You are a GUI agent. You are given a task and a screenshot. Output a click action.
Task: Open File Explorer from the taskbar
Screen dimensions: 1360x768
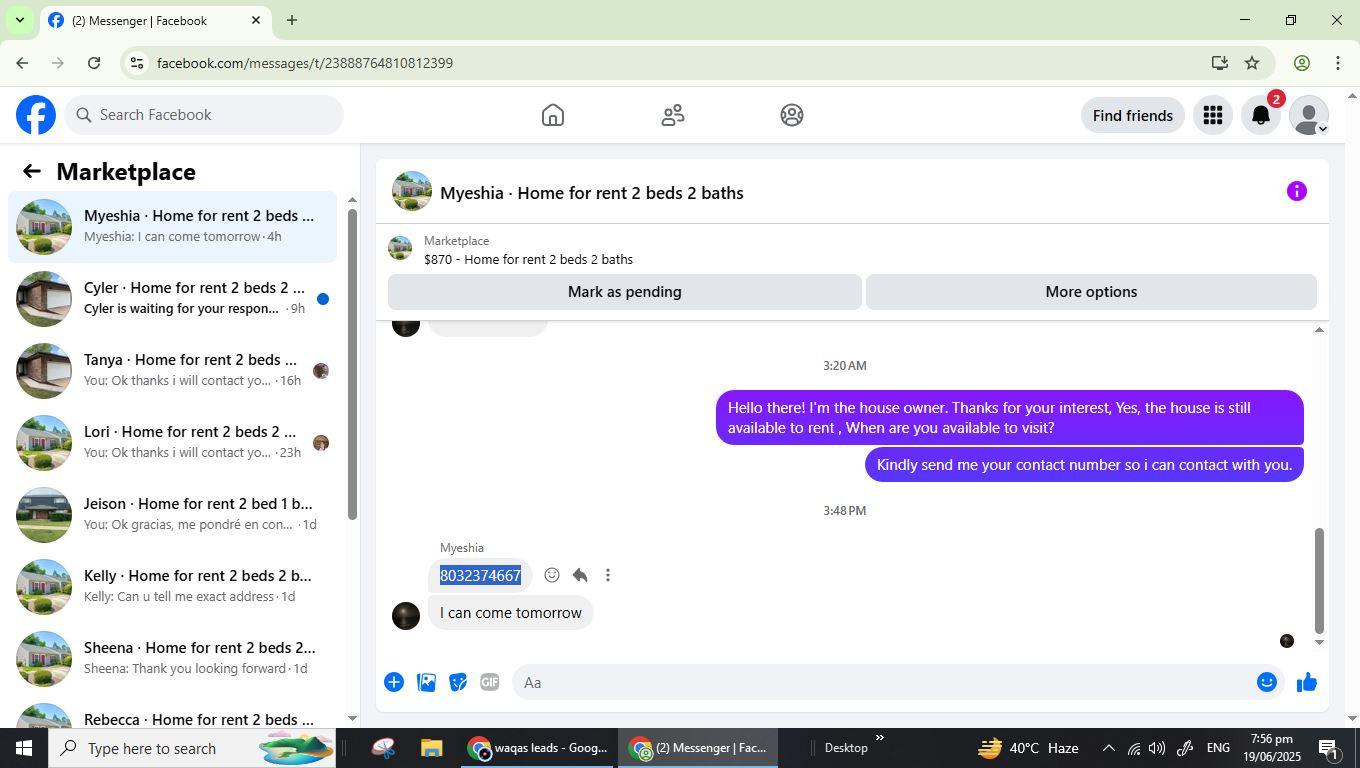[431, 748]
